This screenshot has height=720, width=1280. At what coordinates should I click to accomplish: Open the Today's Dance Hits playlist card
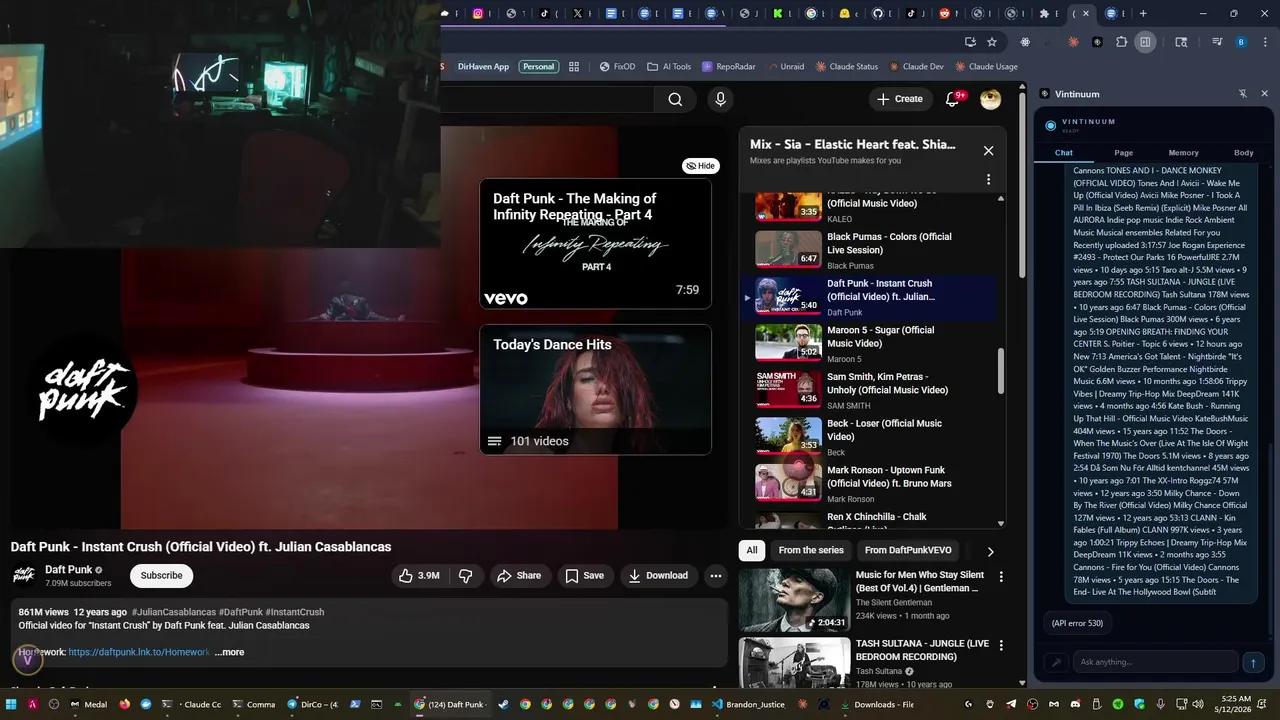pos(596,389)
